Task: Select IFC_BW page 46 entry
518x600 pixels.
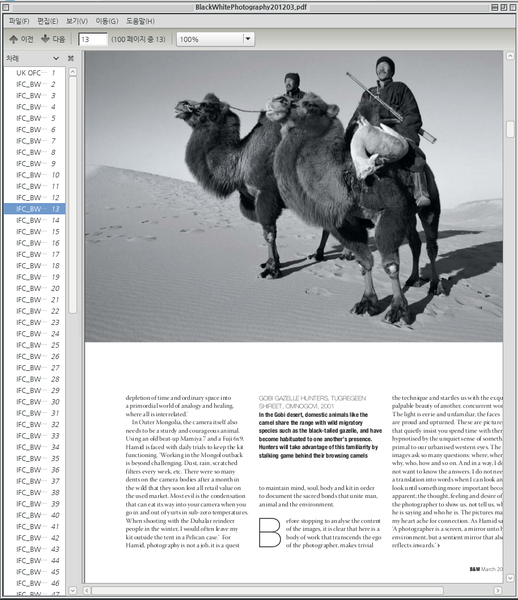Action: 35,583
